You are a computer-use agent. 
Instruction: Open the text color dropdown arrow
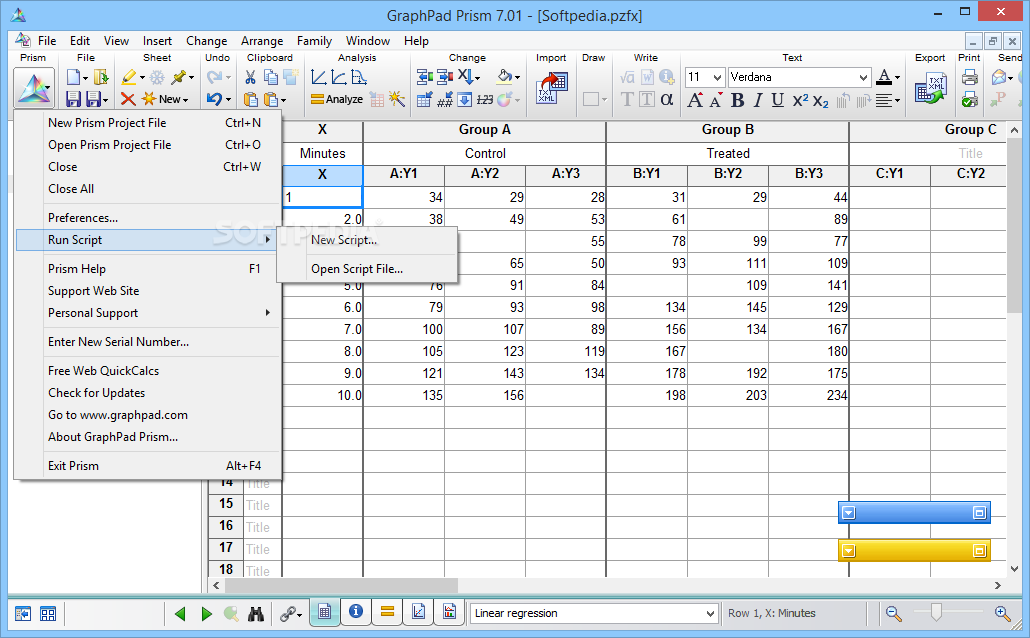(897, 78)
